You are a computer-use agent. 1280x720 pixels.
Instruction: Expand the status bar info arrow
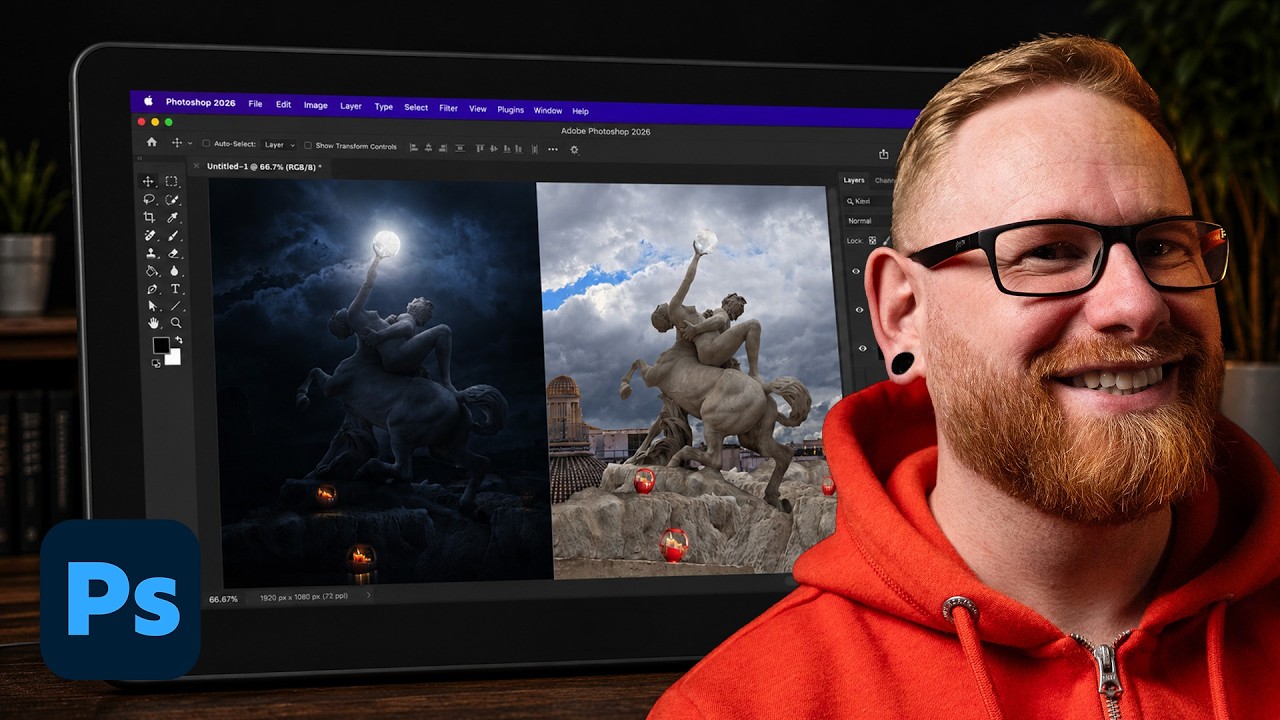pyautogui.click(x=368, y=595)
